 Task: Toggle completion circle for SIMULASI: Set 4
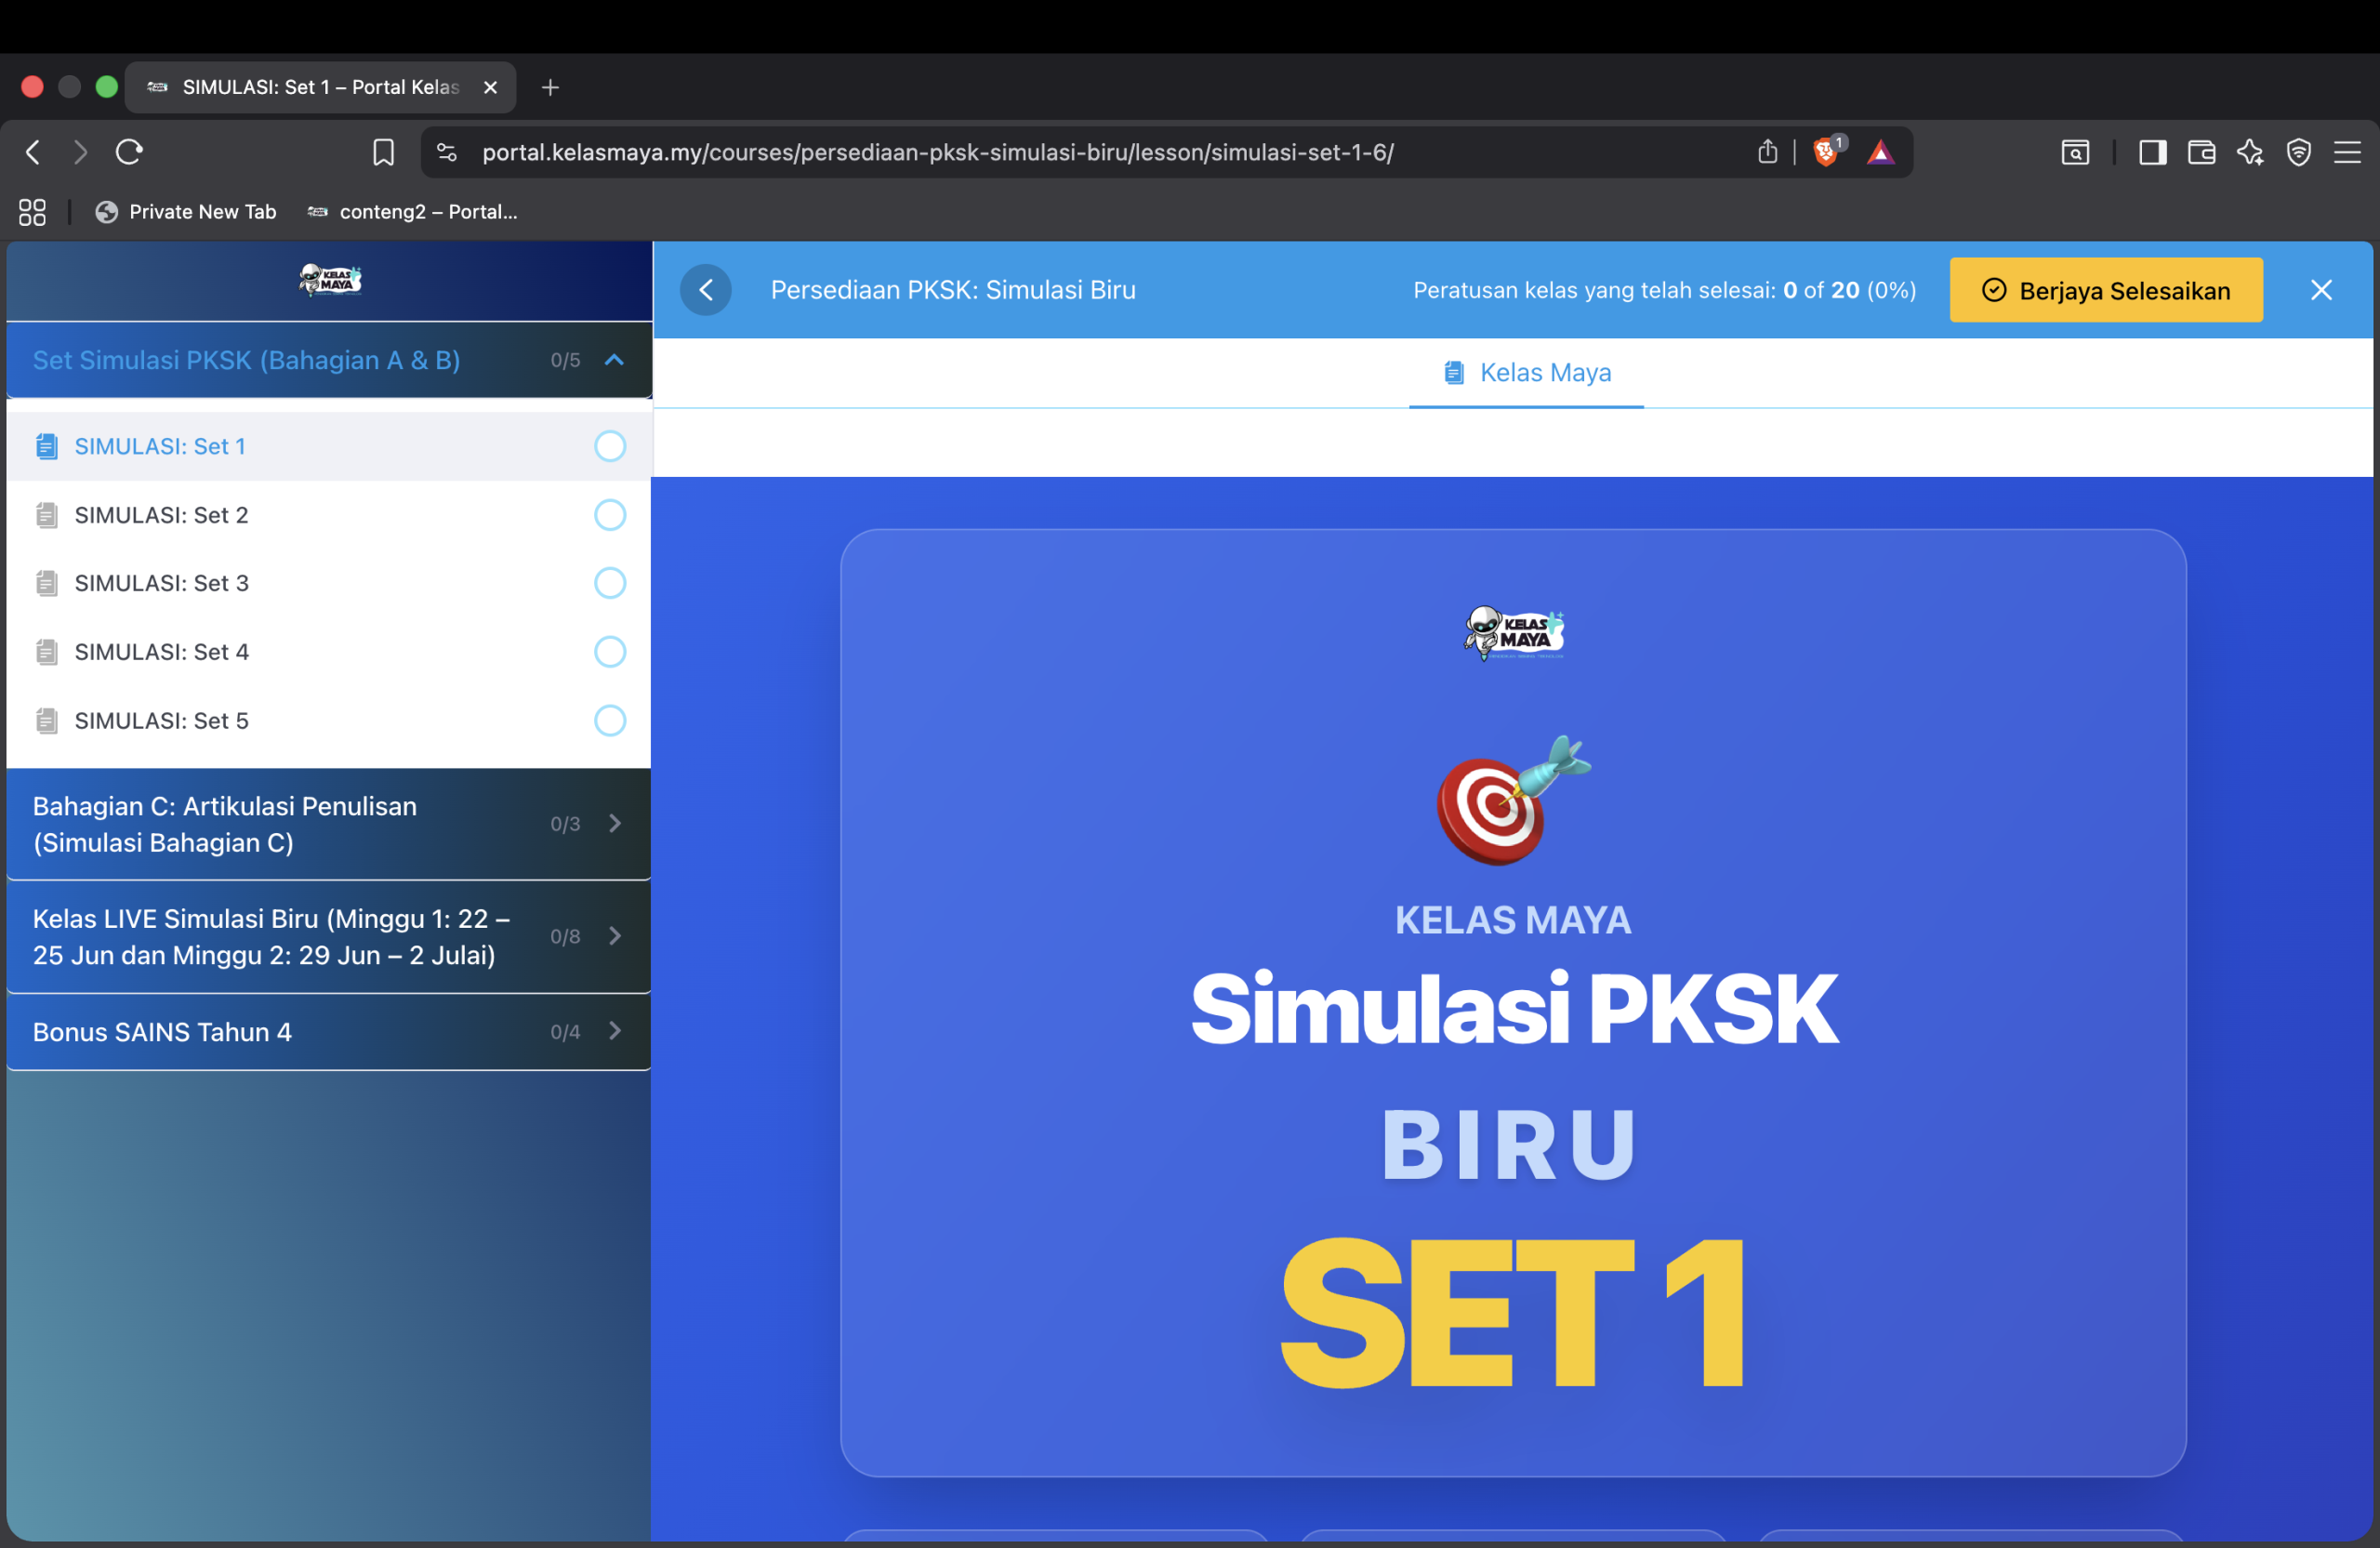coord(610,652)
